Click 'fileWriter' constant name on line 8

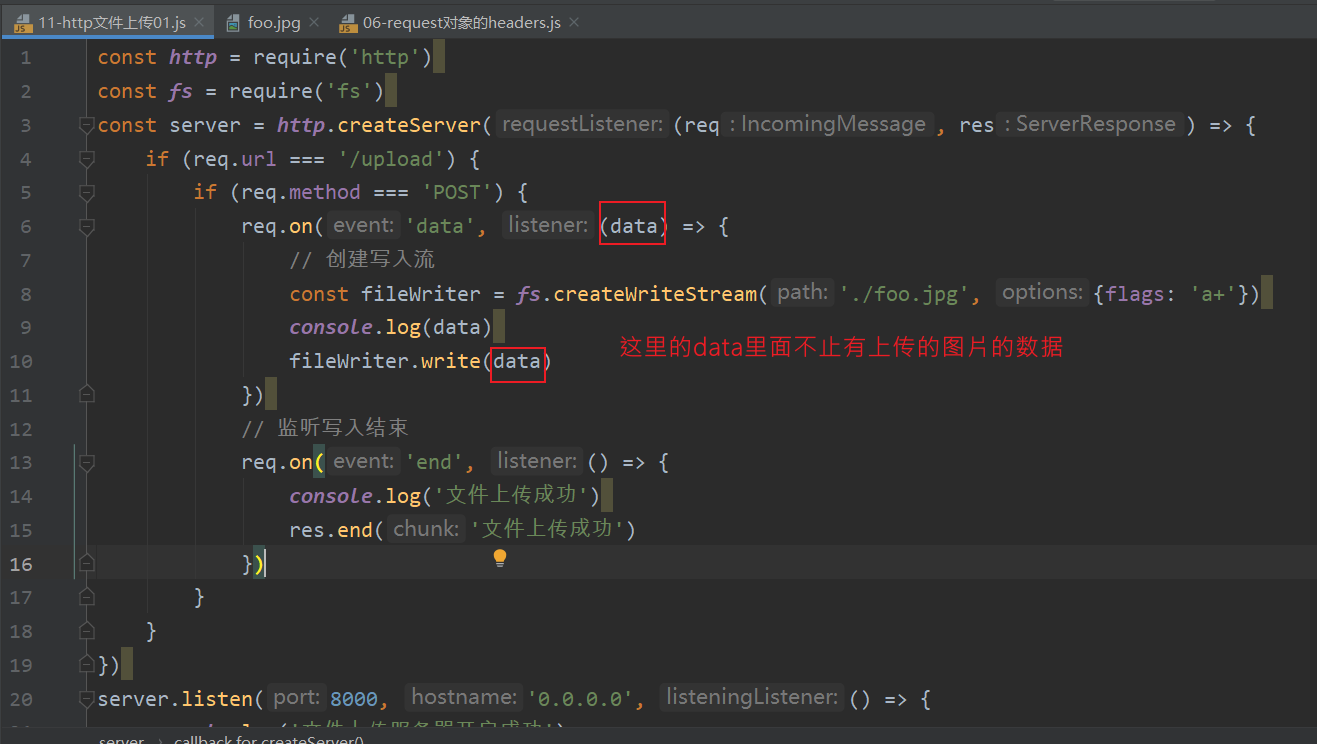pos(421,294)
